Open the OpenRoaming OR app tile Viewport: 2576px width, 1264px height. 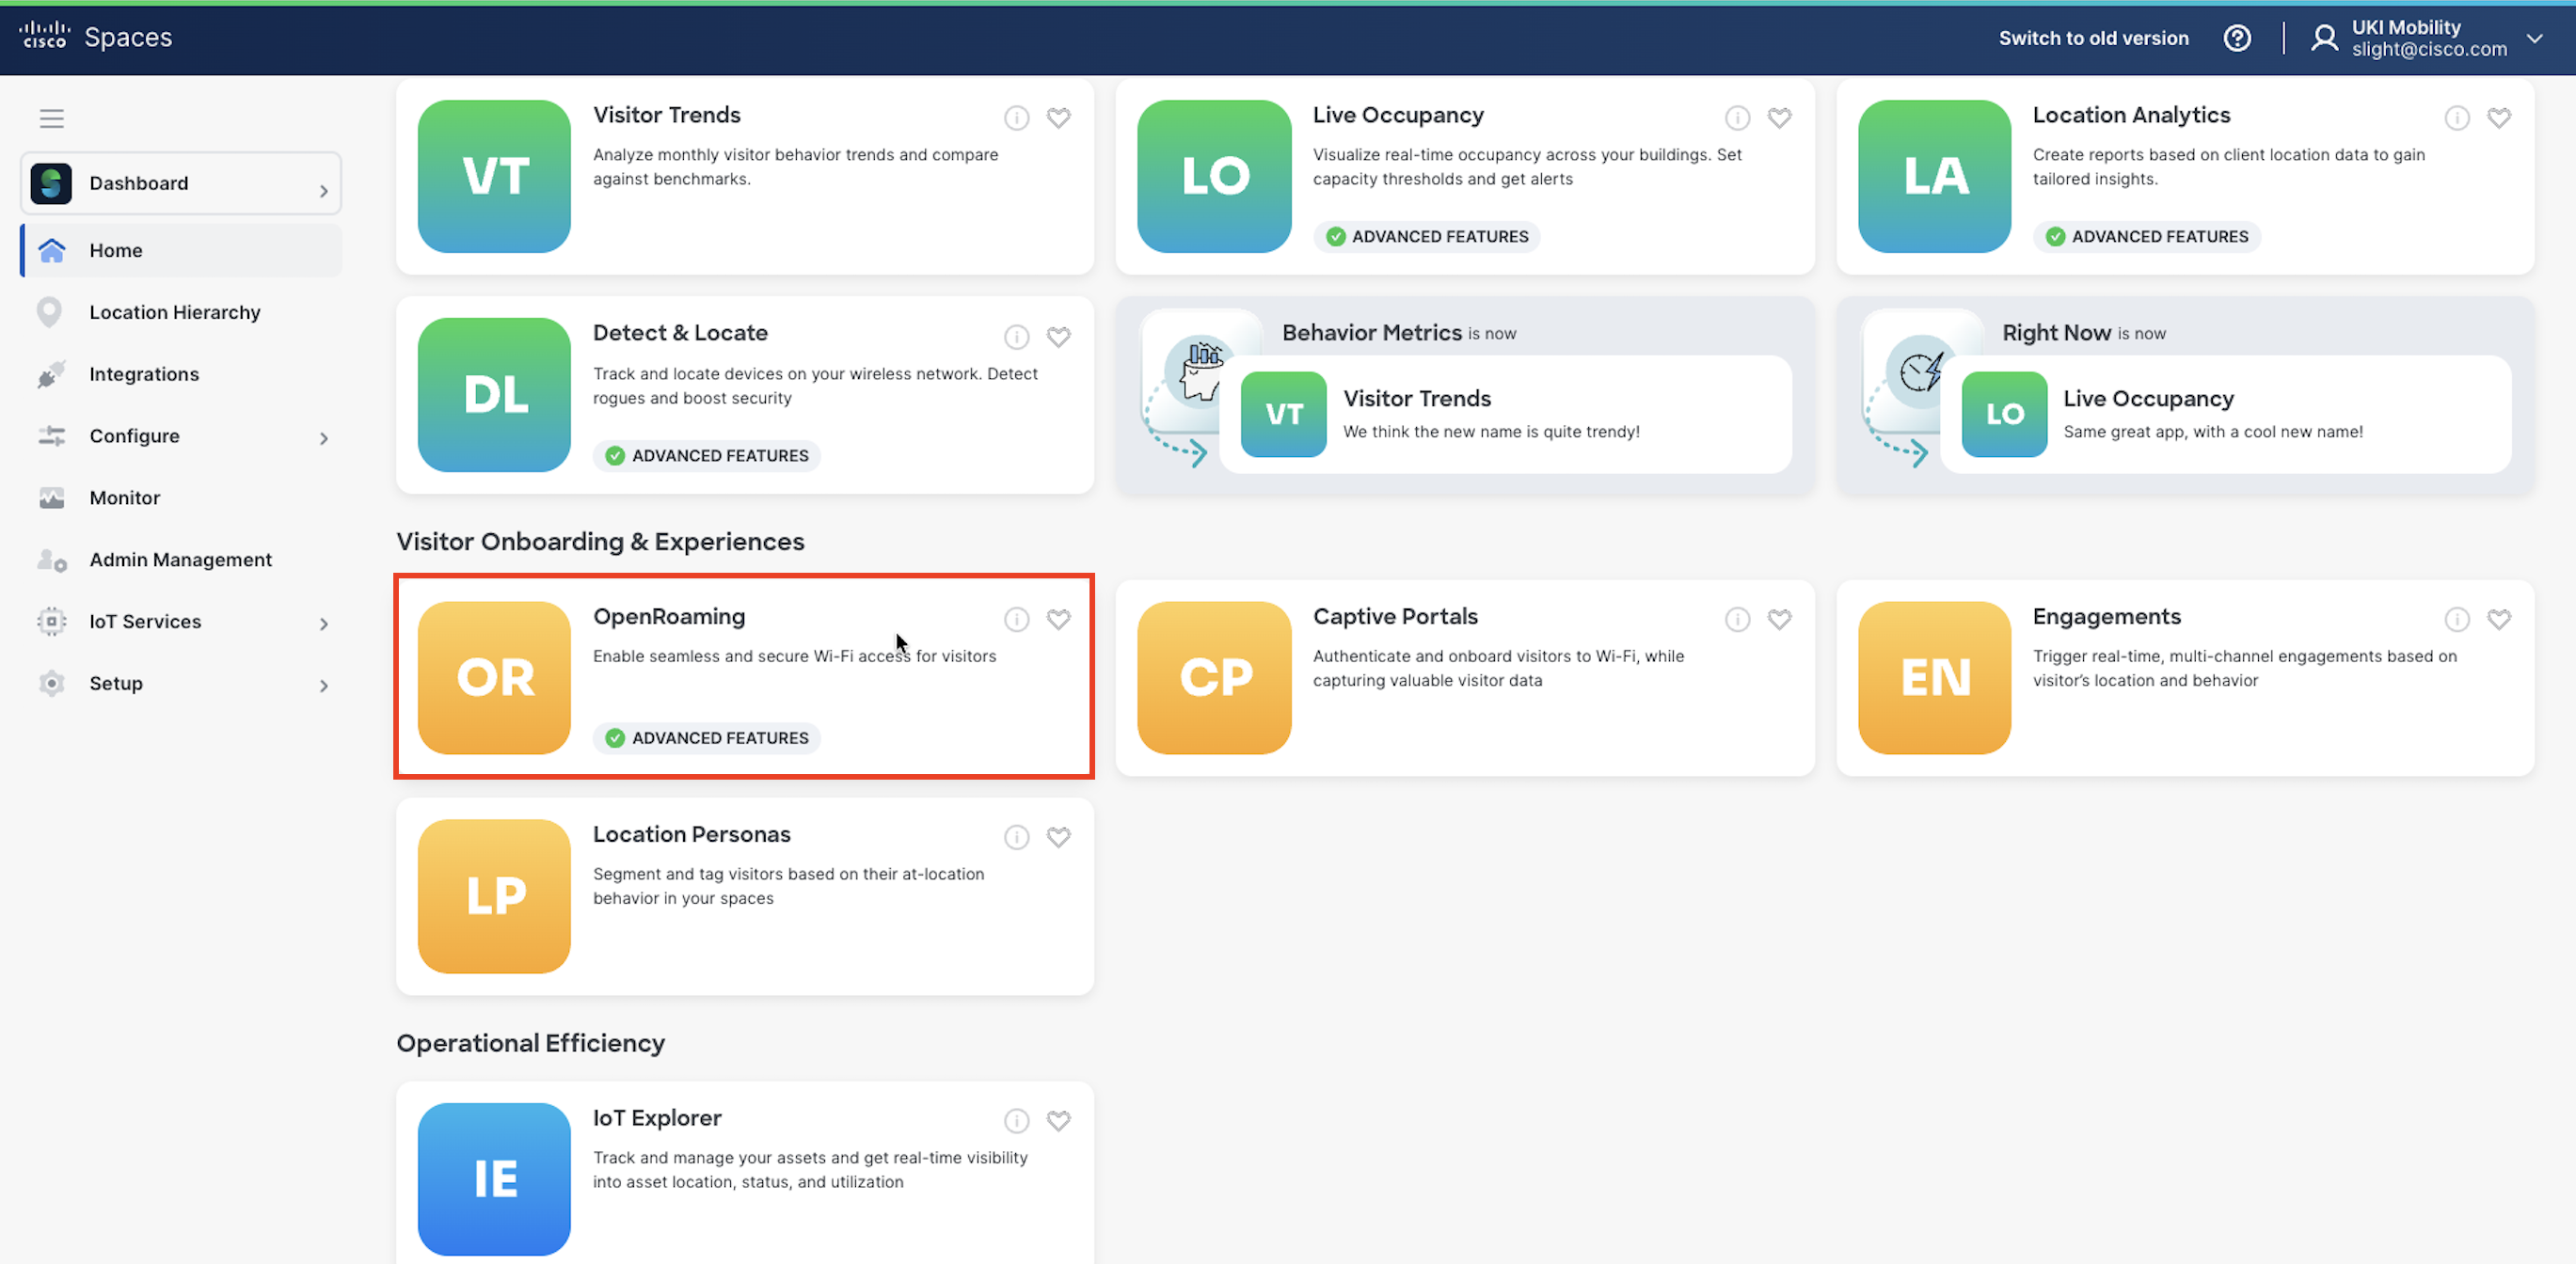tap(494, 677)
